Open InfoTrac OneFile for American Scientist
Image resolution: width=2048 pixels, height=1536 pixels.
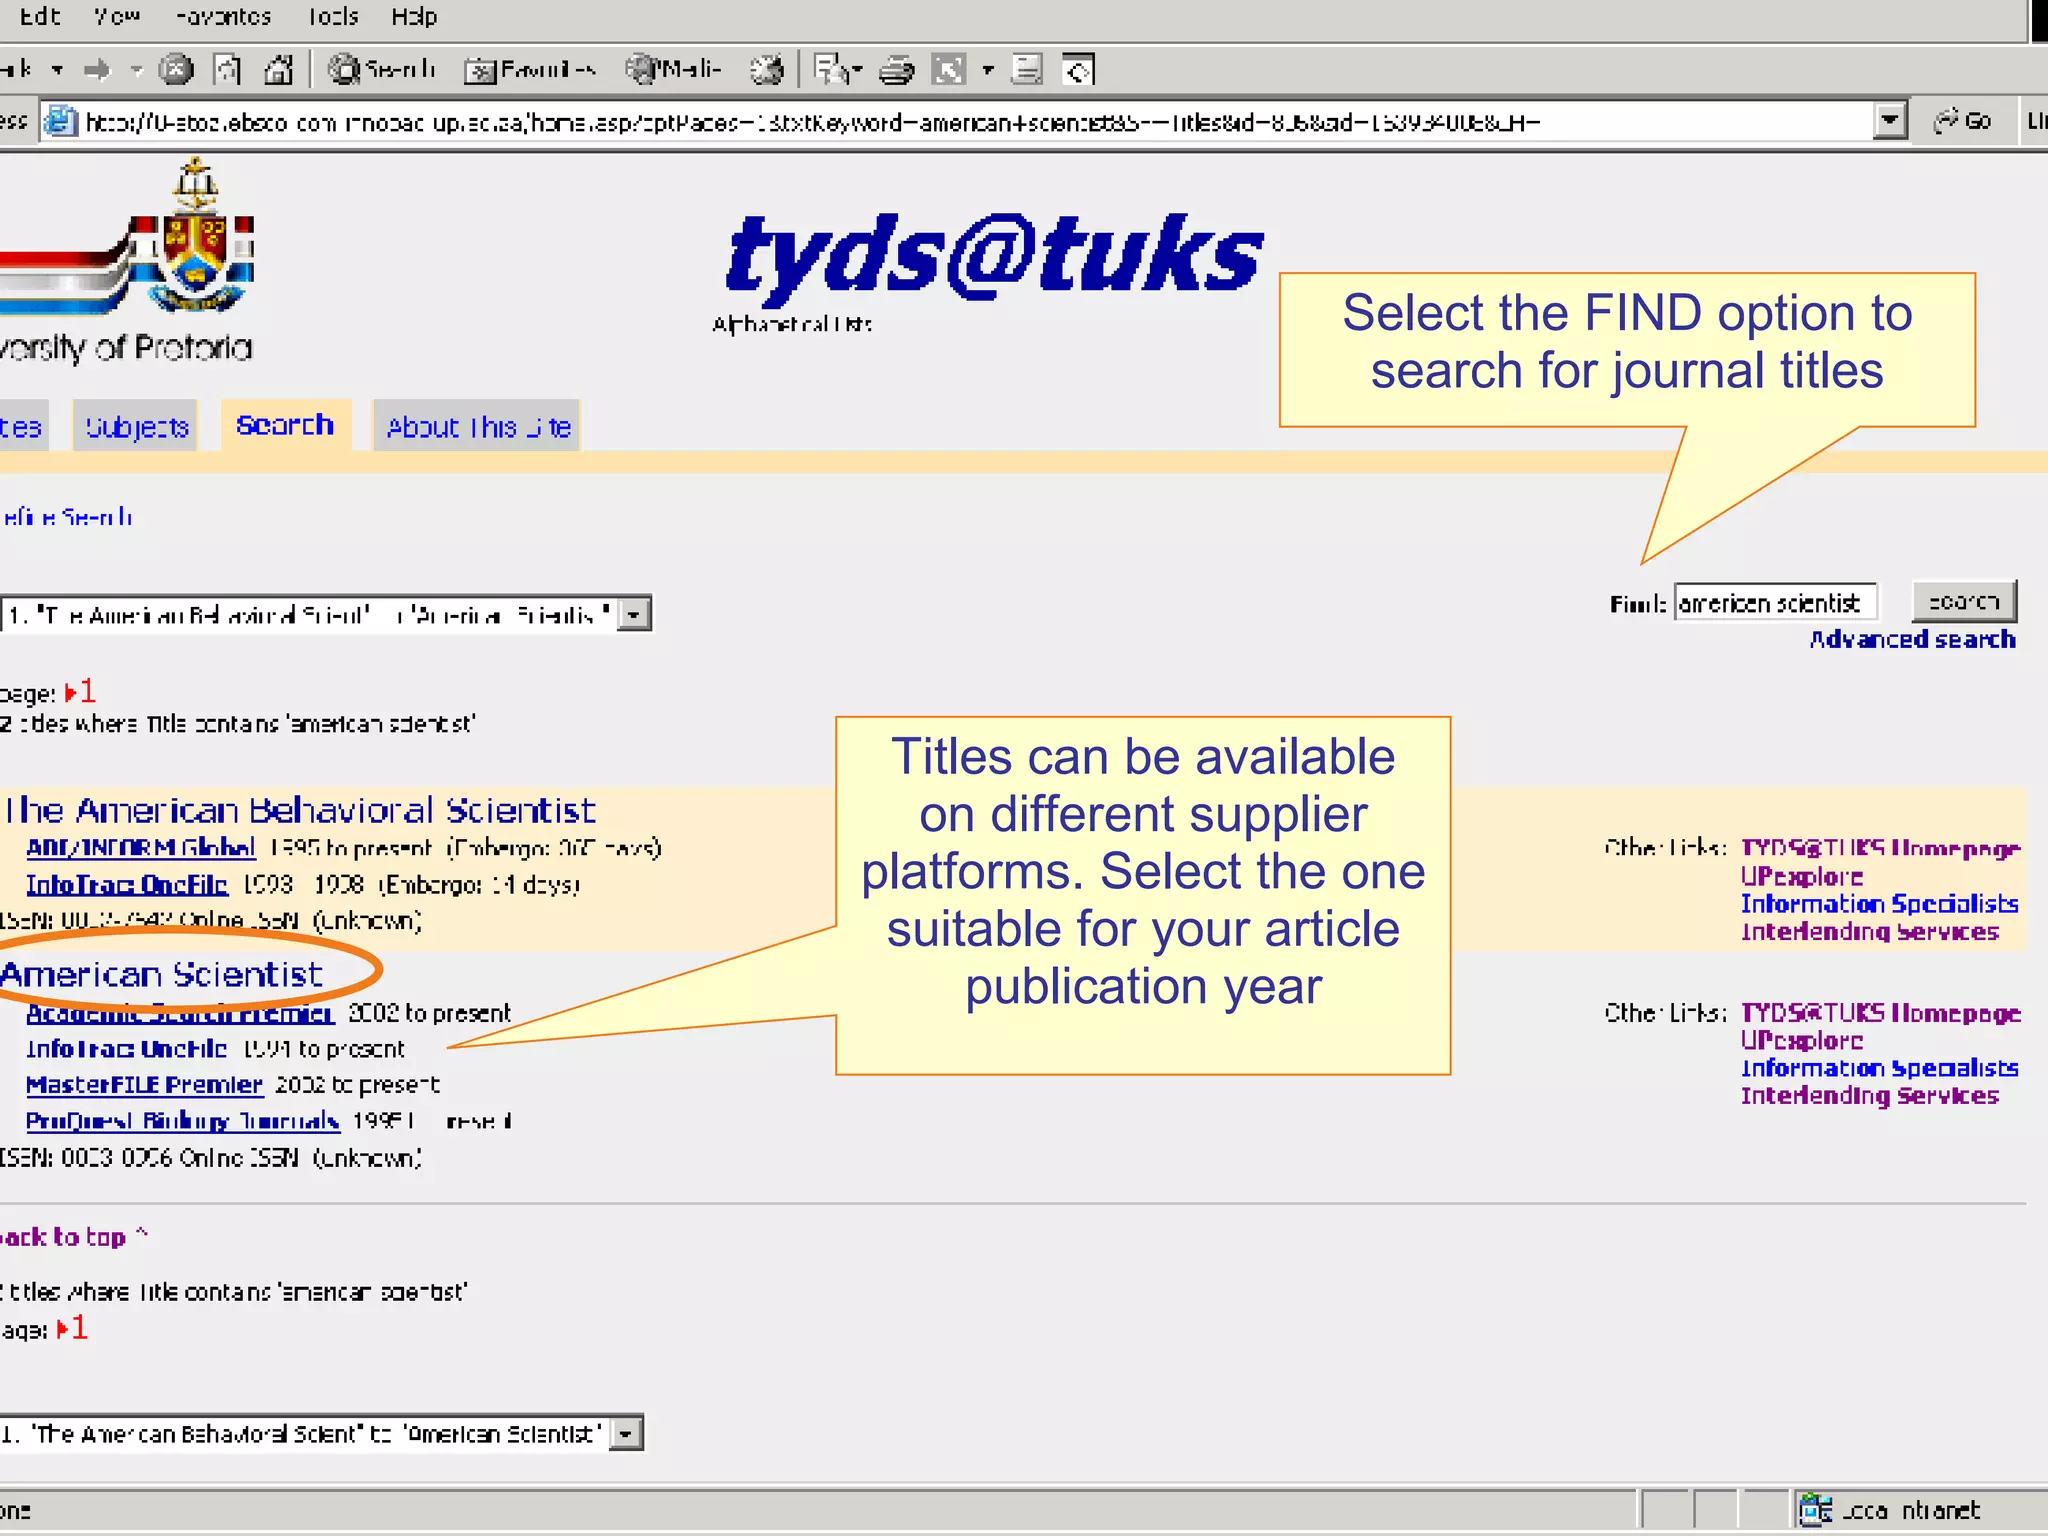pyautogui.click(x=127, y=1049)
